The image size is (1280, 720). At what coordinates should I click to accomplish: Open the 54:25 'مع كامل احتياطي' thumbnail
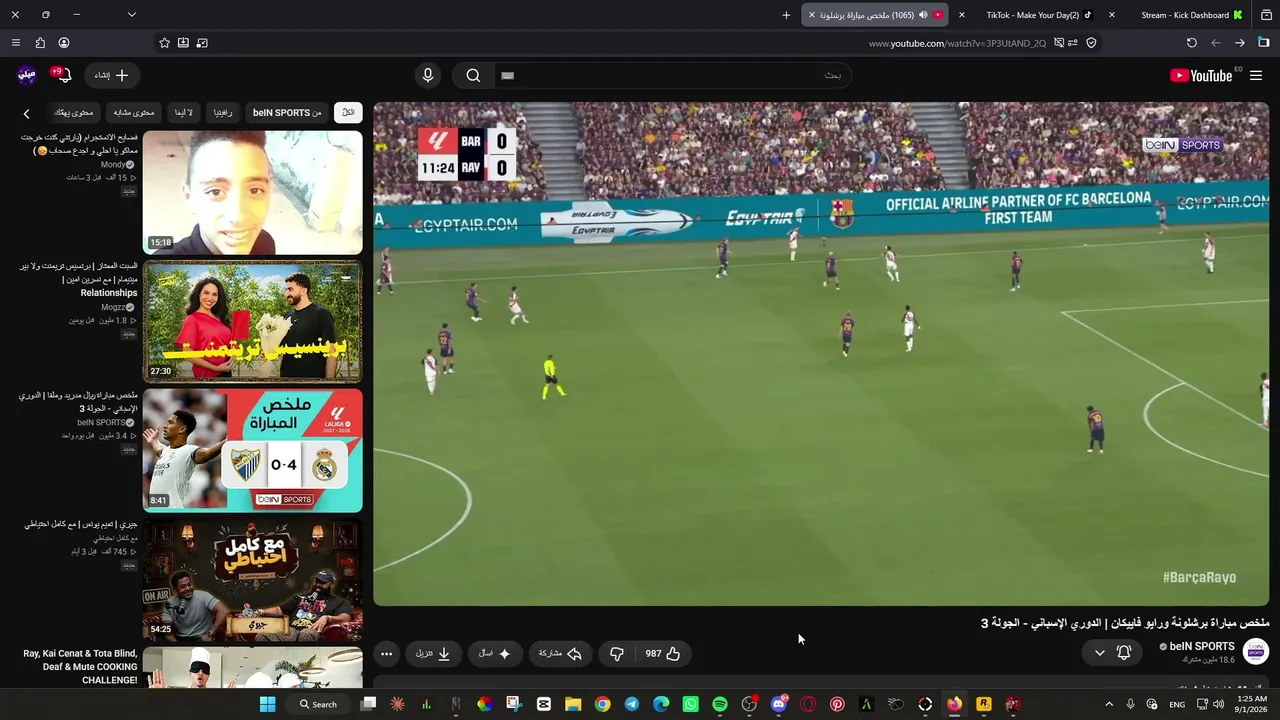253,579
